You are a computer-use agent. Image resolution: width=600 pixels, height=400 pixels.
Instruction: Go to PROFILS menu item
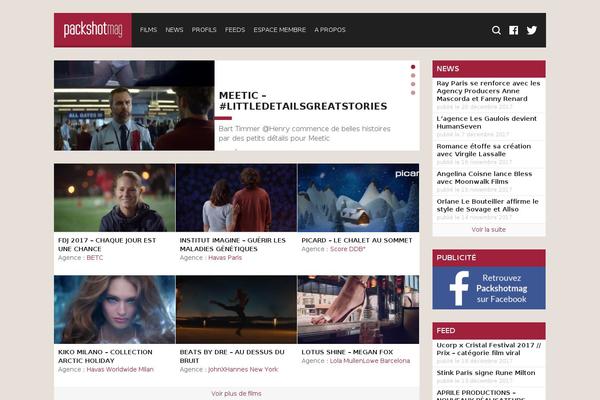coord(204,30)
